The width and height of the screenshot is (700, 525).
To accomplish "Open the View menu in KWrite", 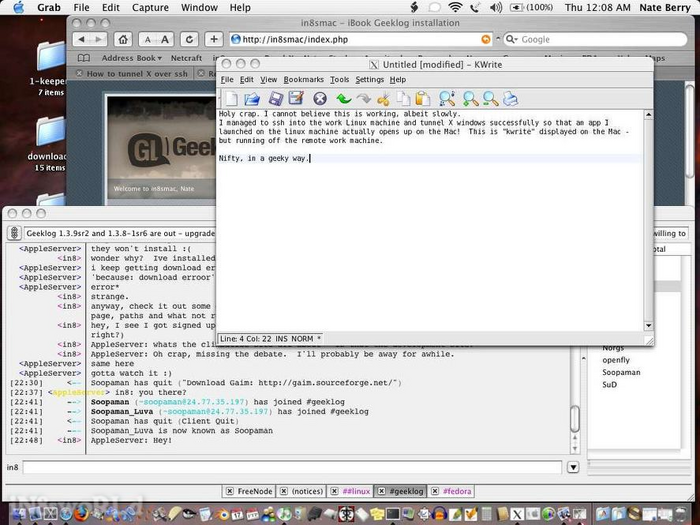I will point(268,79).
